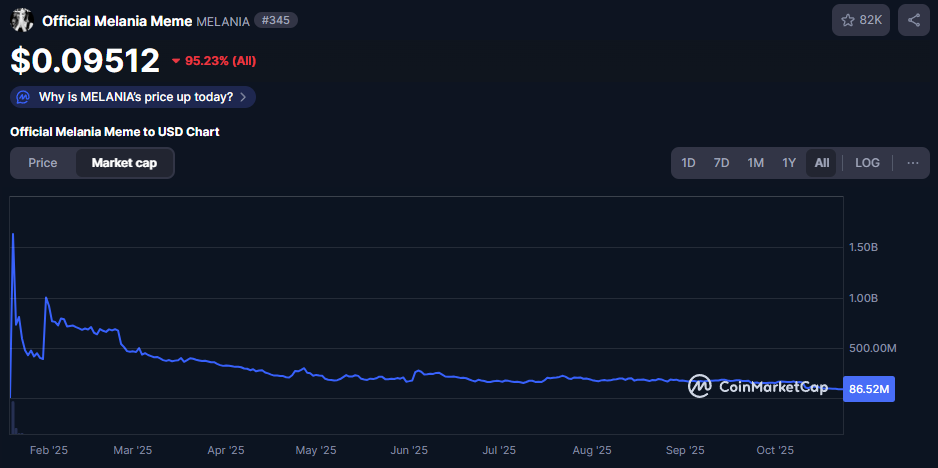Add coin to watchlist via 82K star
This screenshot has height=468, width=938.
(861, 20)
